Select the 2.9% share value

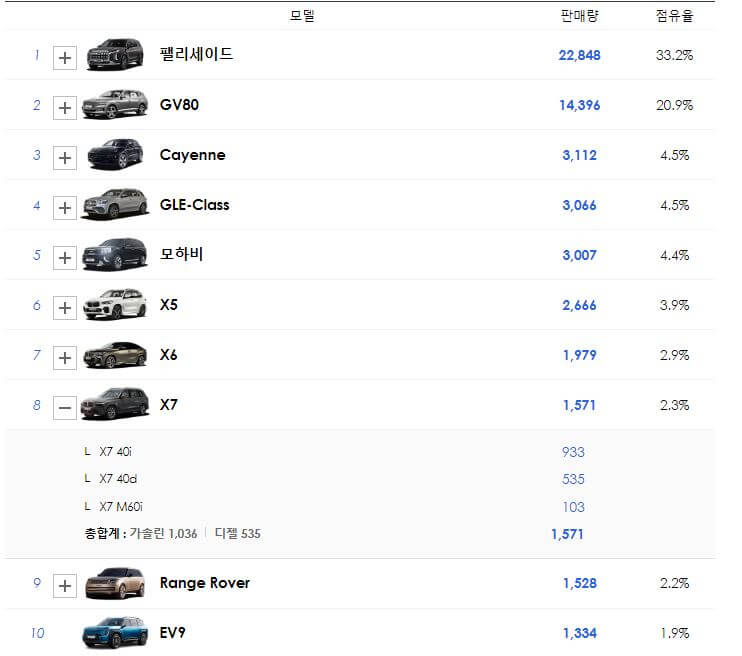(x=674, y=355)
